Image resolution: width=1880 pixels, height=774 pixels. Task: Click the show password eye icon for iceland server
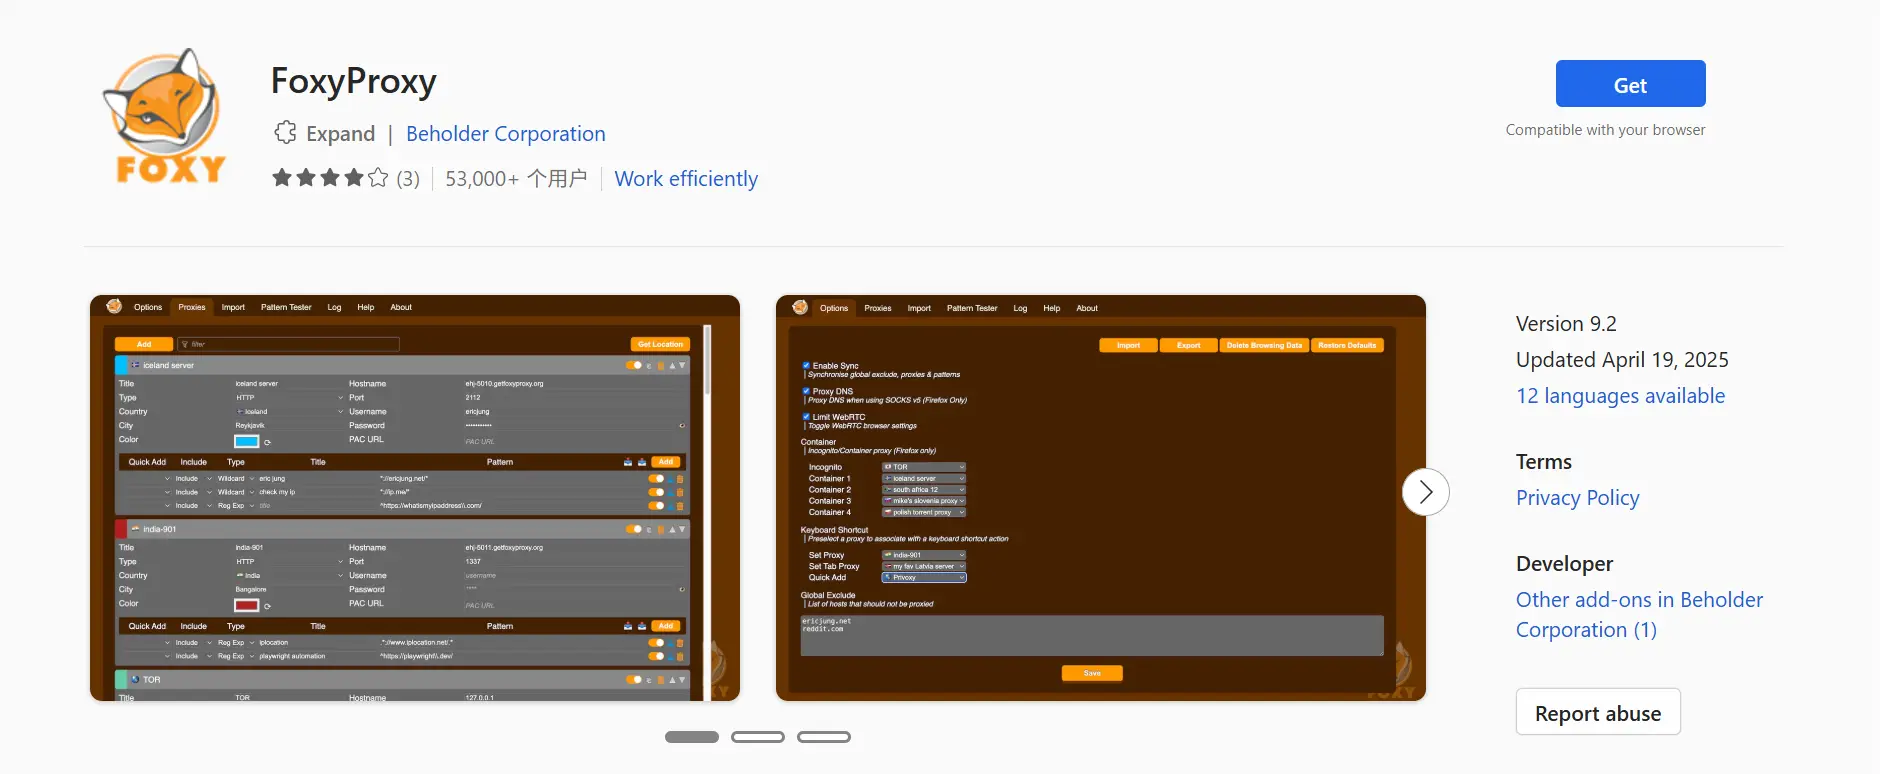click(x=682, y=426)
